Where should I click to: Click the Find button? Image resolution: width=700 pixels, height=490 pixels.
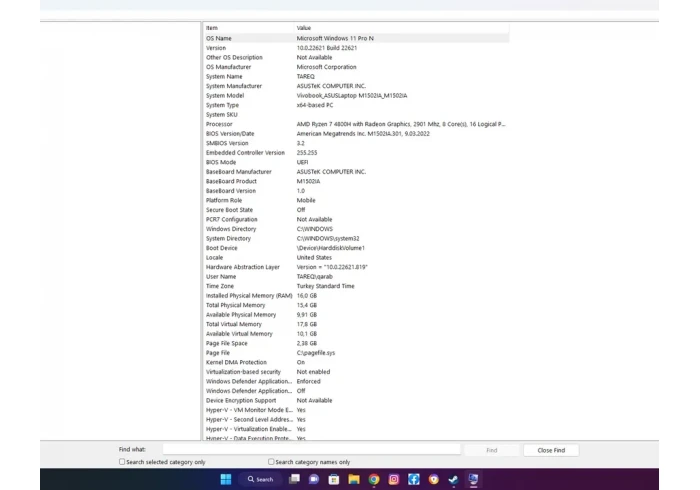[491, 450]
